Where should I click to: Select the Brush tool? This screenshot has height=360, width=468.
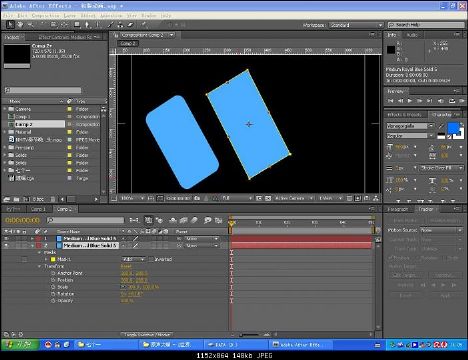[x=110, y=24]
